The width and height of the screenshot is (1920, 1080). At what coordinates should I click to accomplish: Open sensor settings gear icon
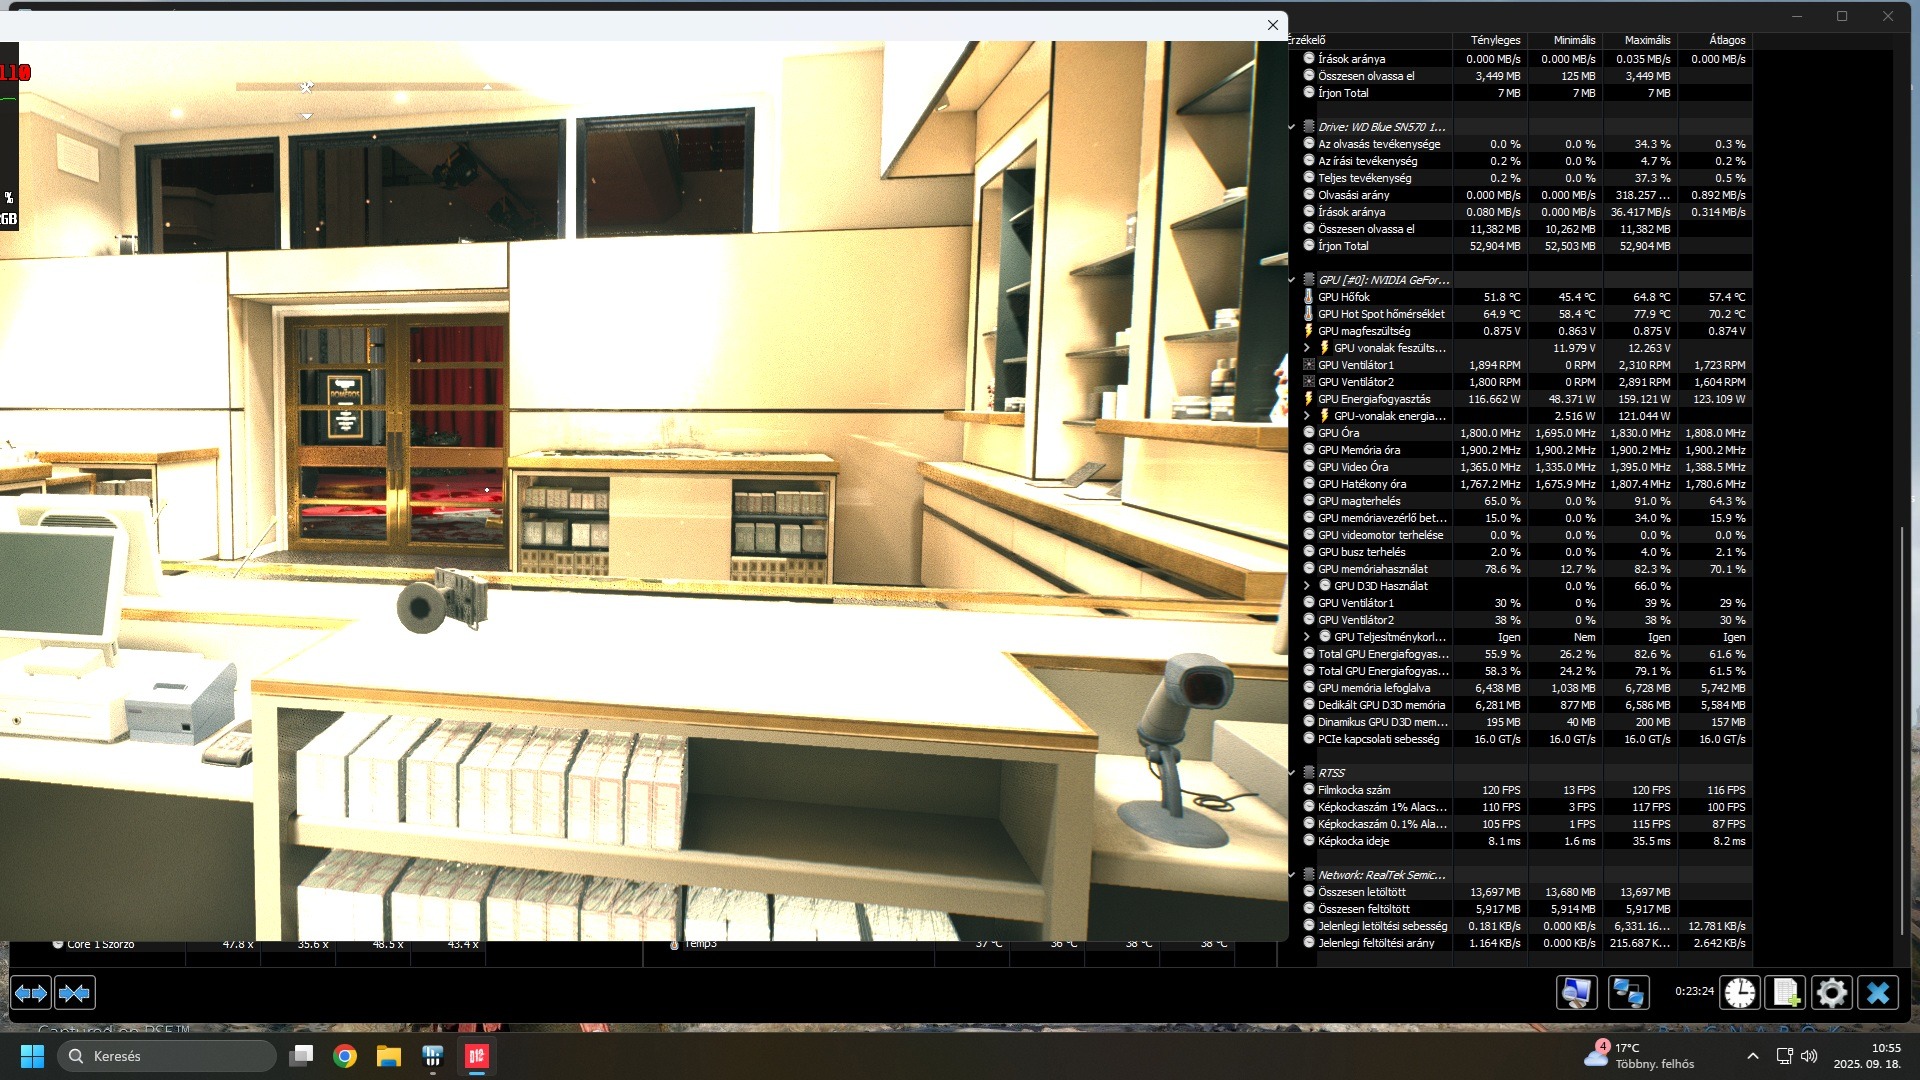(1832, 993)
